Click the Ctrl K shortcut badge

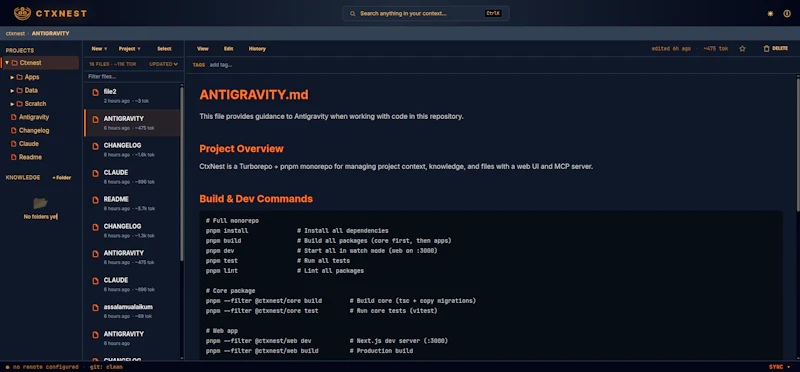[493, 14]
